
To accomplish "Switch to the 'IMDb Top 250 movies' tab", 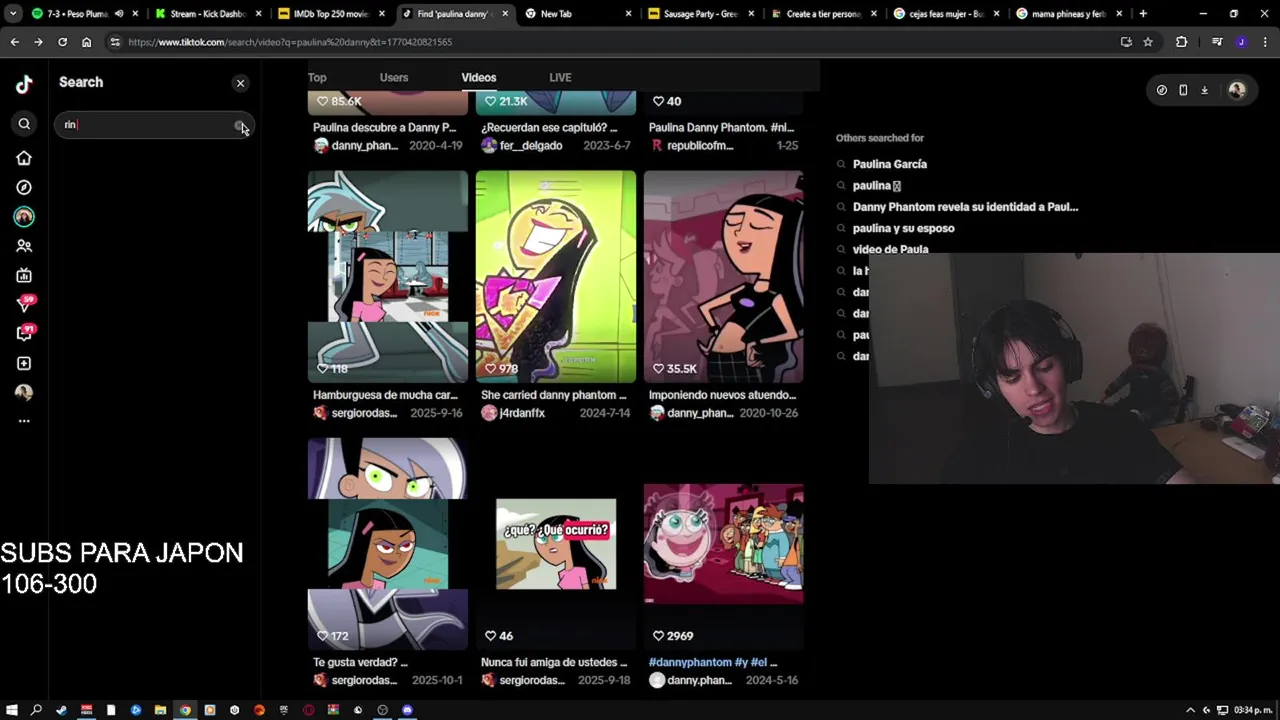I will pyautogui.click(x=332, y=14).
